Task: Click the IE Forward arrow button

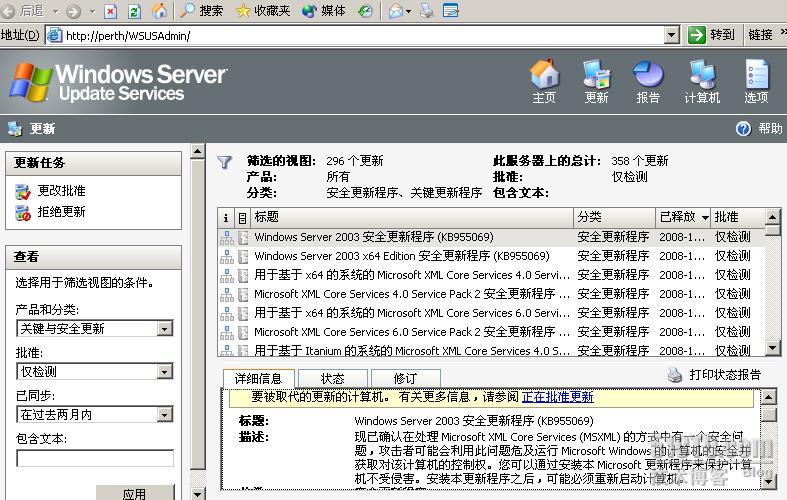Action: click(74, 11)
